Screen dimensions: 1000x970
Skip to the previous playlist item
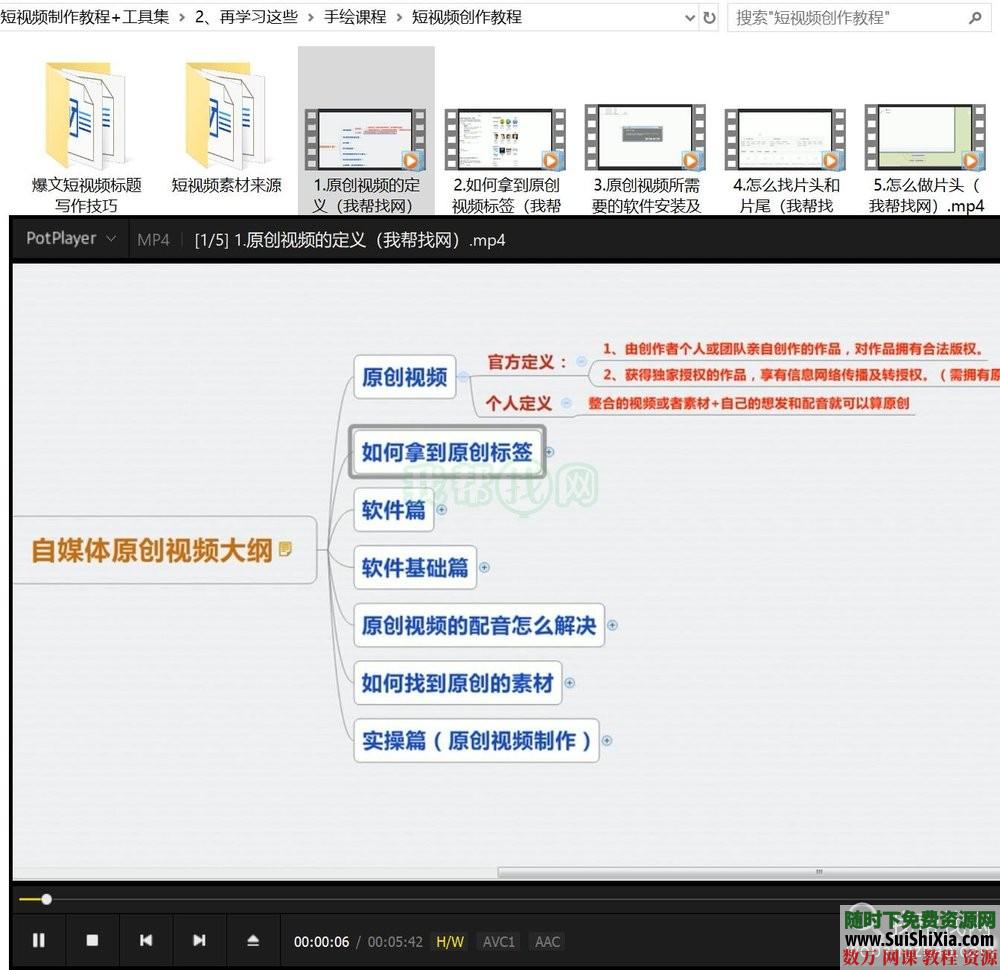click(146, 941)
